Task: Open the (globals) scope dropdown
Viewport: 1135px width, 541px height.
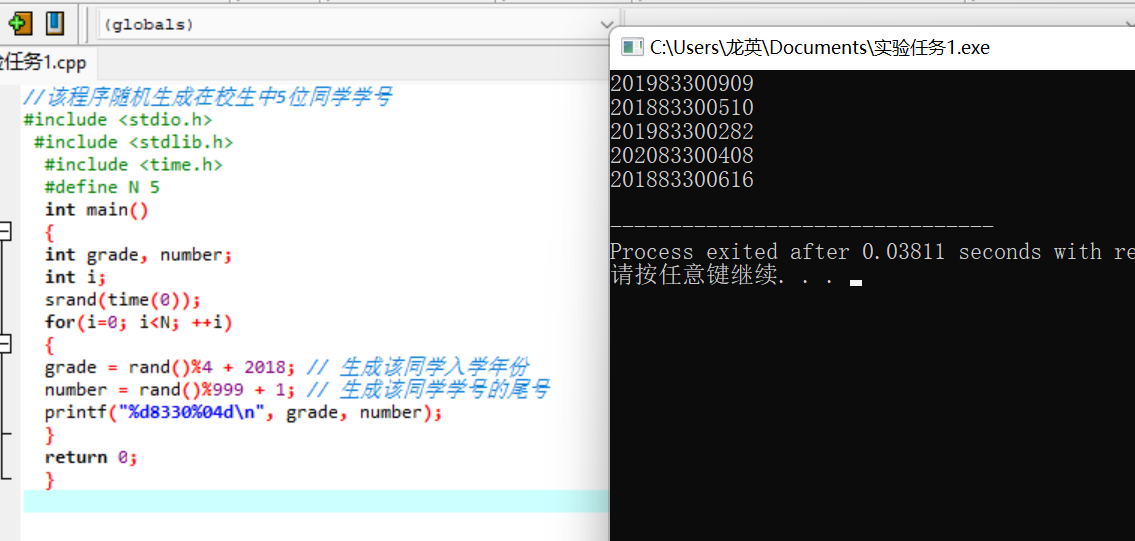Action: [x=358, y=25]
